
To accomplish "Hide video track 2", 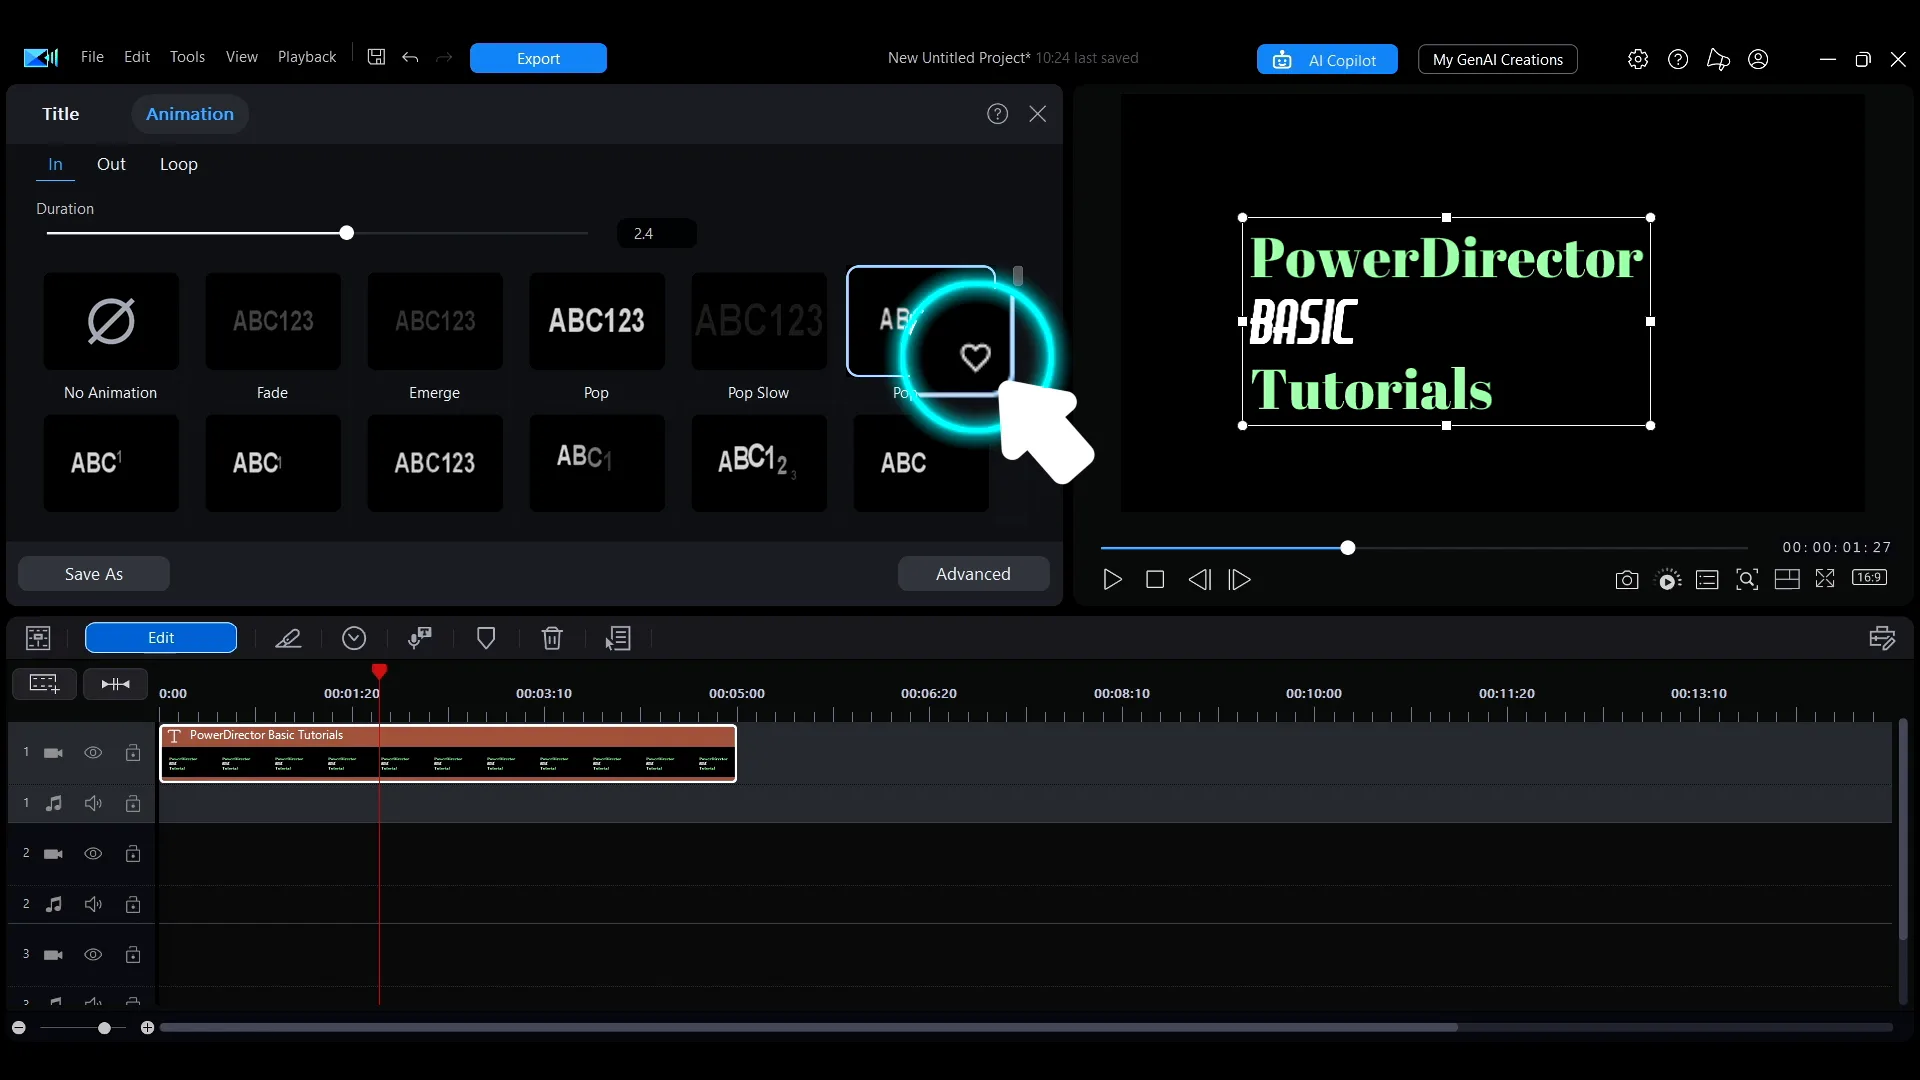I will pos(93,854).
